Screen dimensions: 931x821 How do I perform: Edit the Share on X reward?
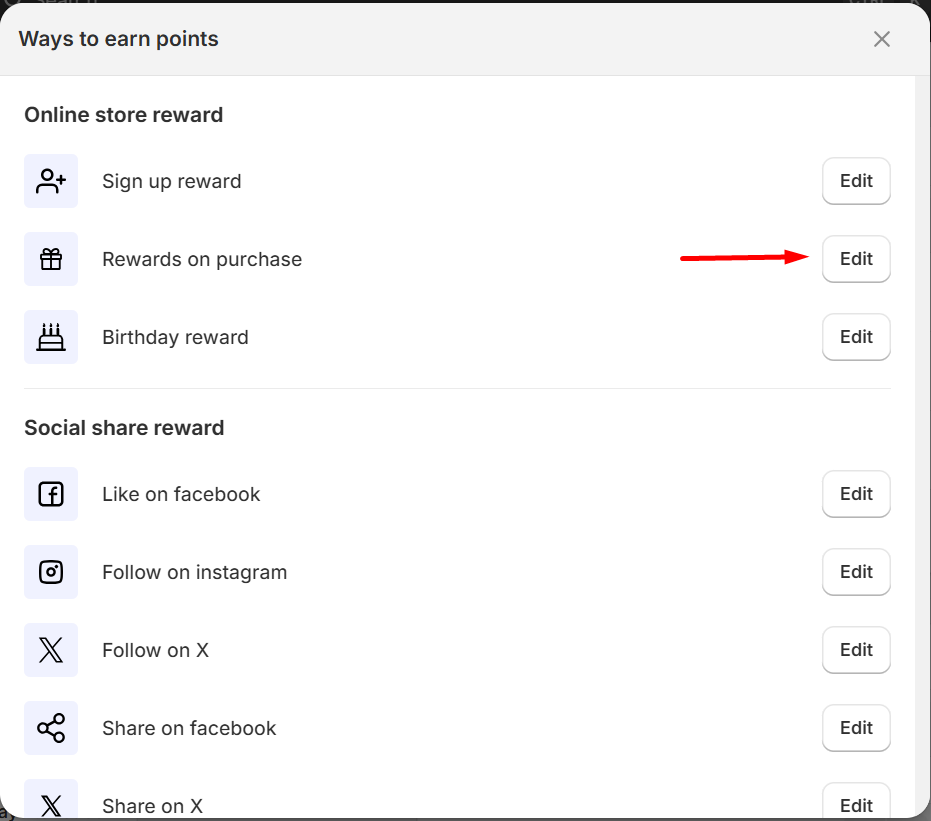coord(856,803)
